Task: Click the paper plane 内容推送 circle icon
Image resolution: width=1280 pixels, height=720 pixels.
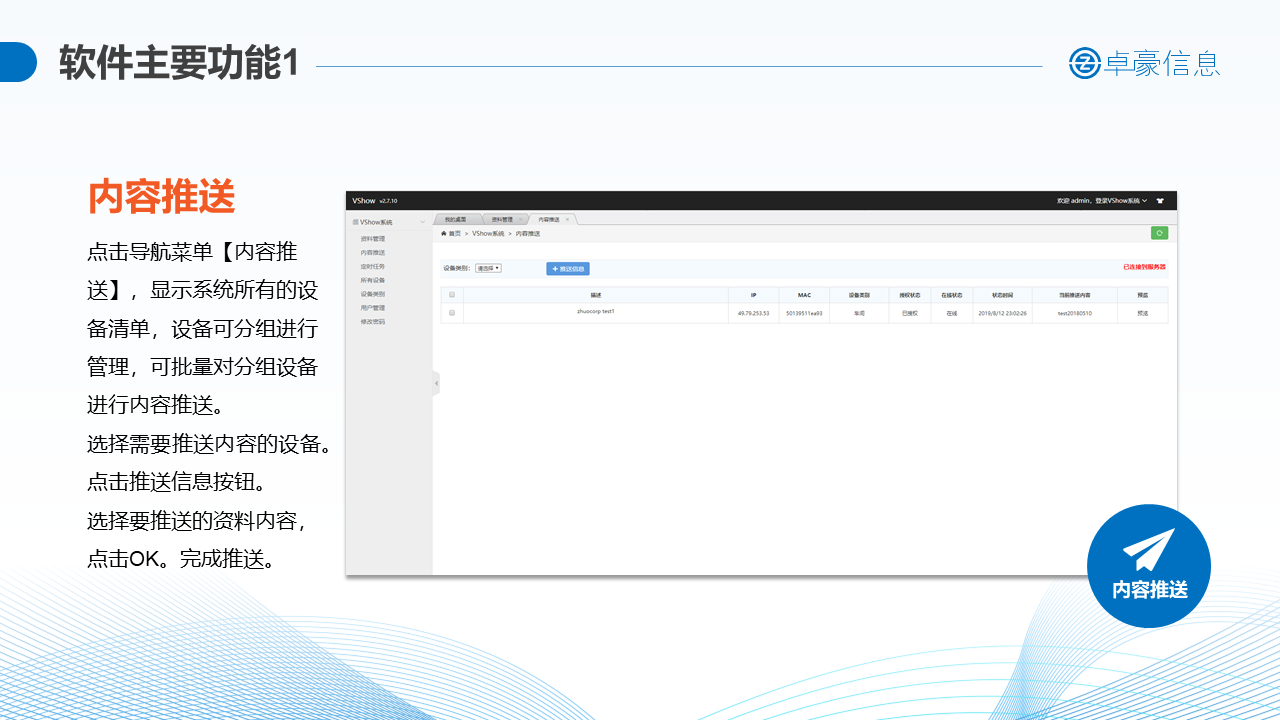Action: pyautogui.click(x=1148, y=565)
